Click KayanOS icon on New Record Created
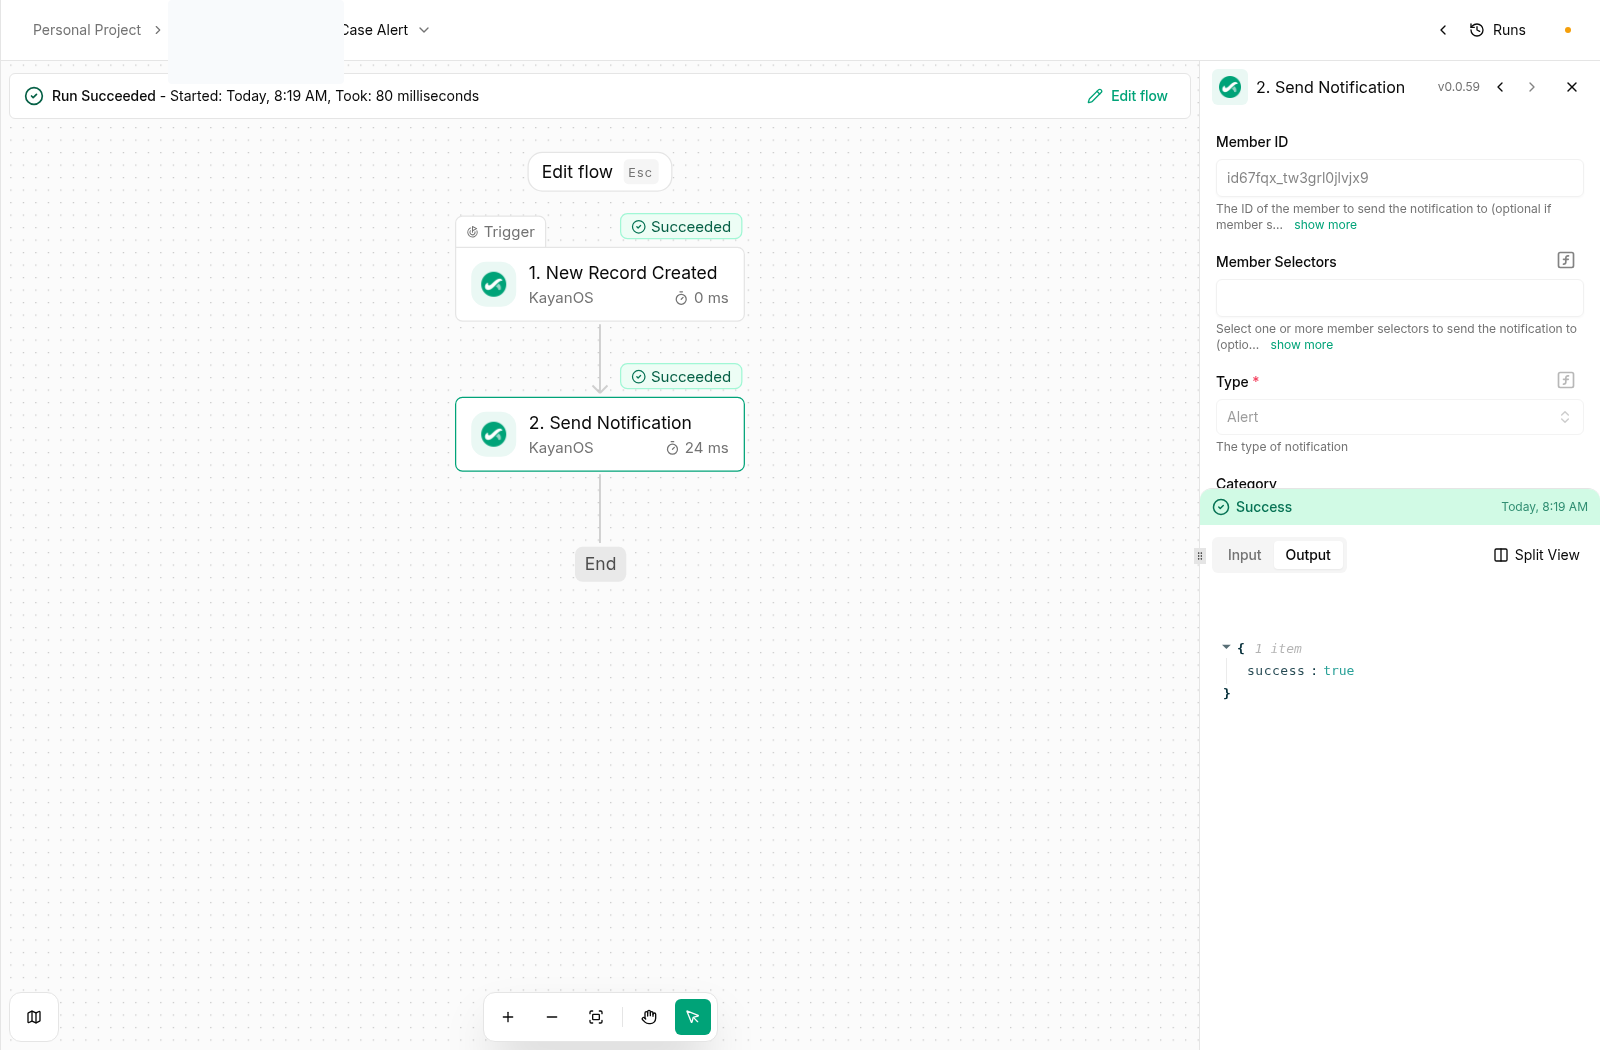 [x=494, y=284]
